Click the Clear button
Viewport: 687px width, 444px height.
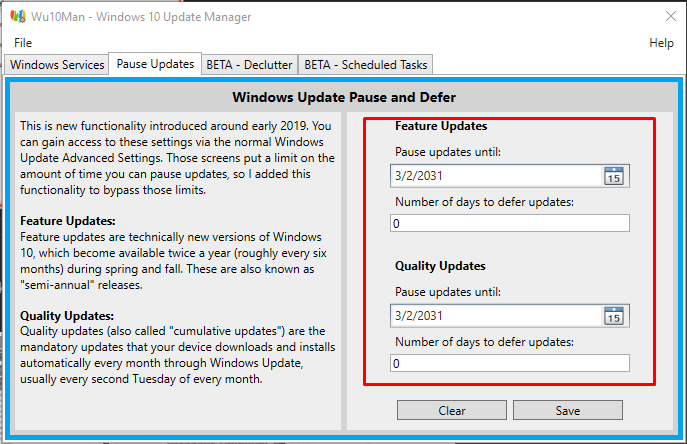pos(452,410)
